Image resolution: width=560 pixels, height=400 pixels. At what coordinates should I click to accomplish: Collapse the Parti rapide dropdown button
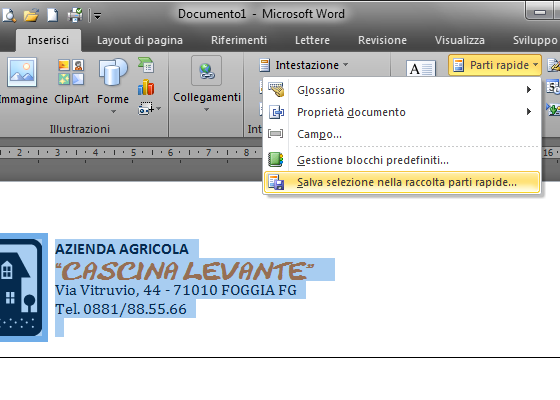pyautogui.click(x=495, y=65)
